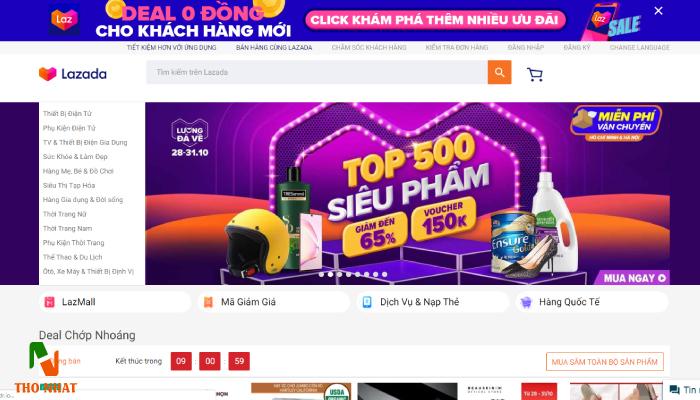Open Hàng Quốc Tế basket icon
The width and height of the screenshot is (700, 400).
pyautogui.click(x=526, y=302)
